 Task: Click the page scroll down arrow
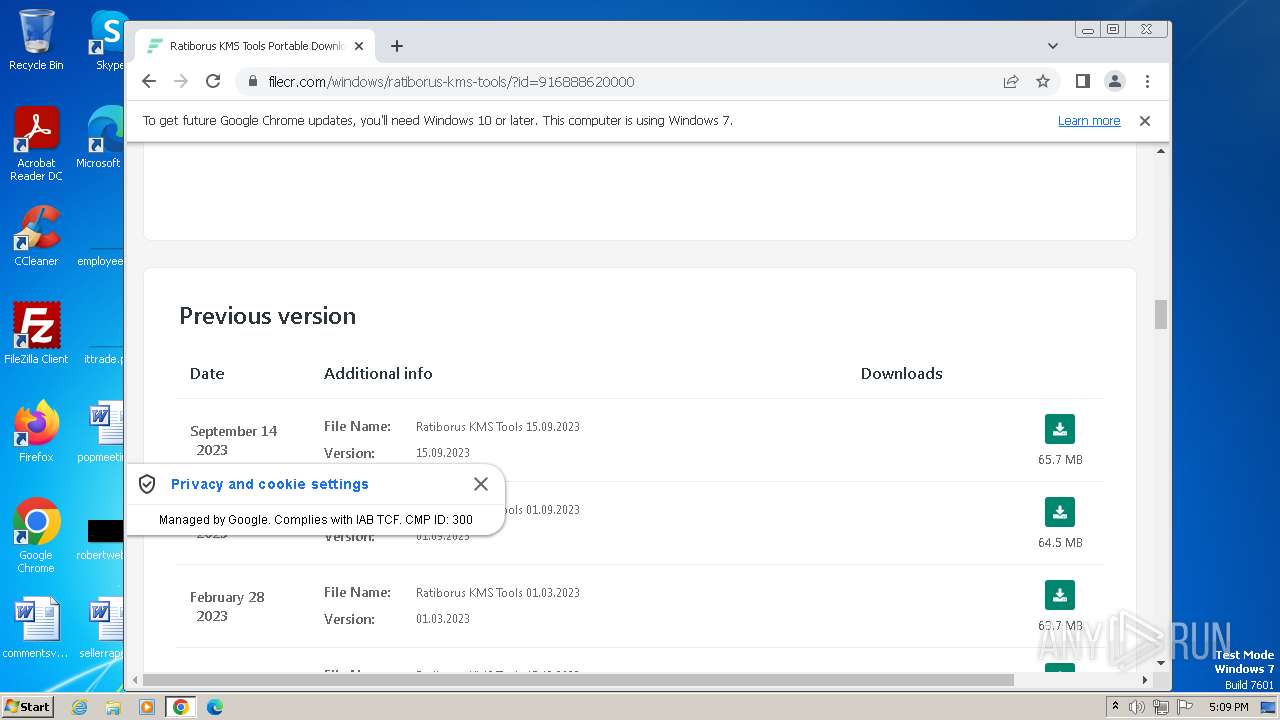(x=1161, y=662)
